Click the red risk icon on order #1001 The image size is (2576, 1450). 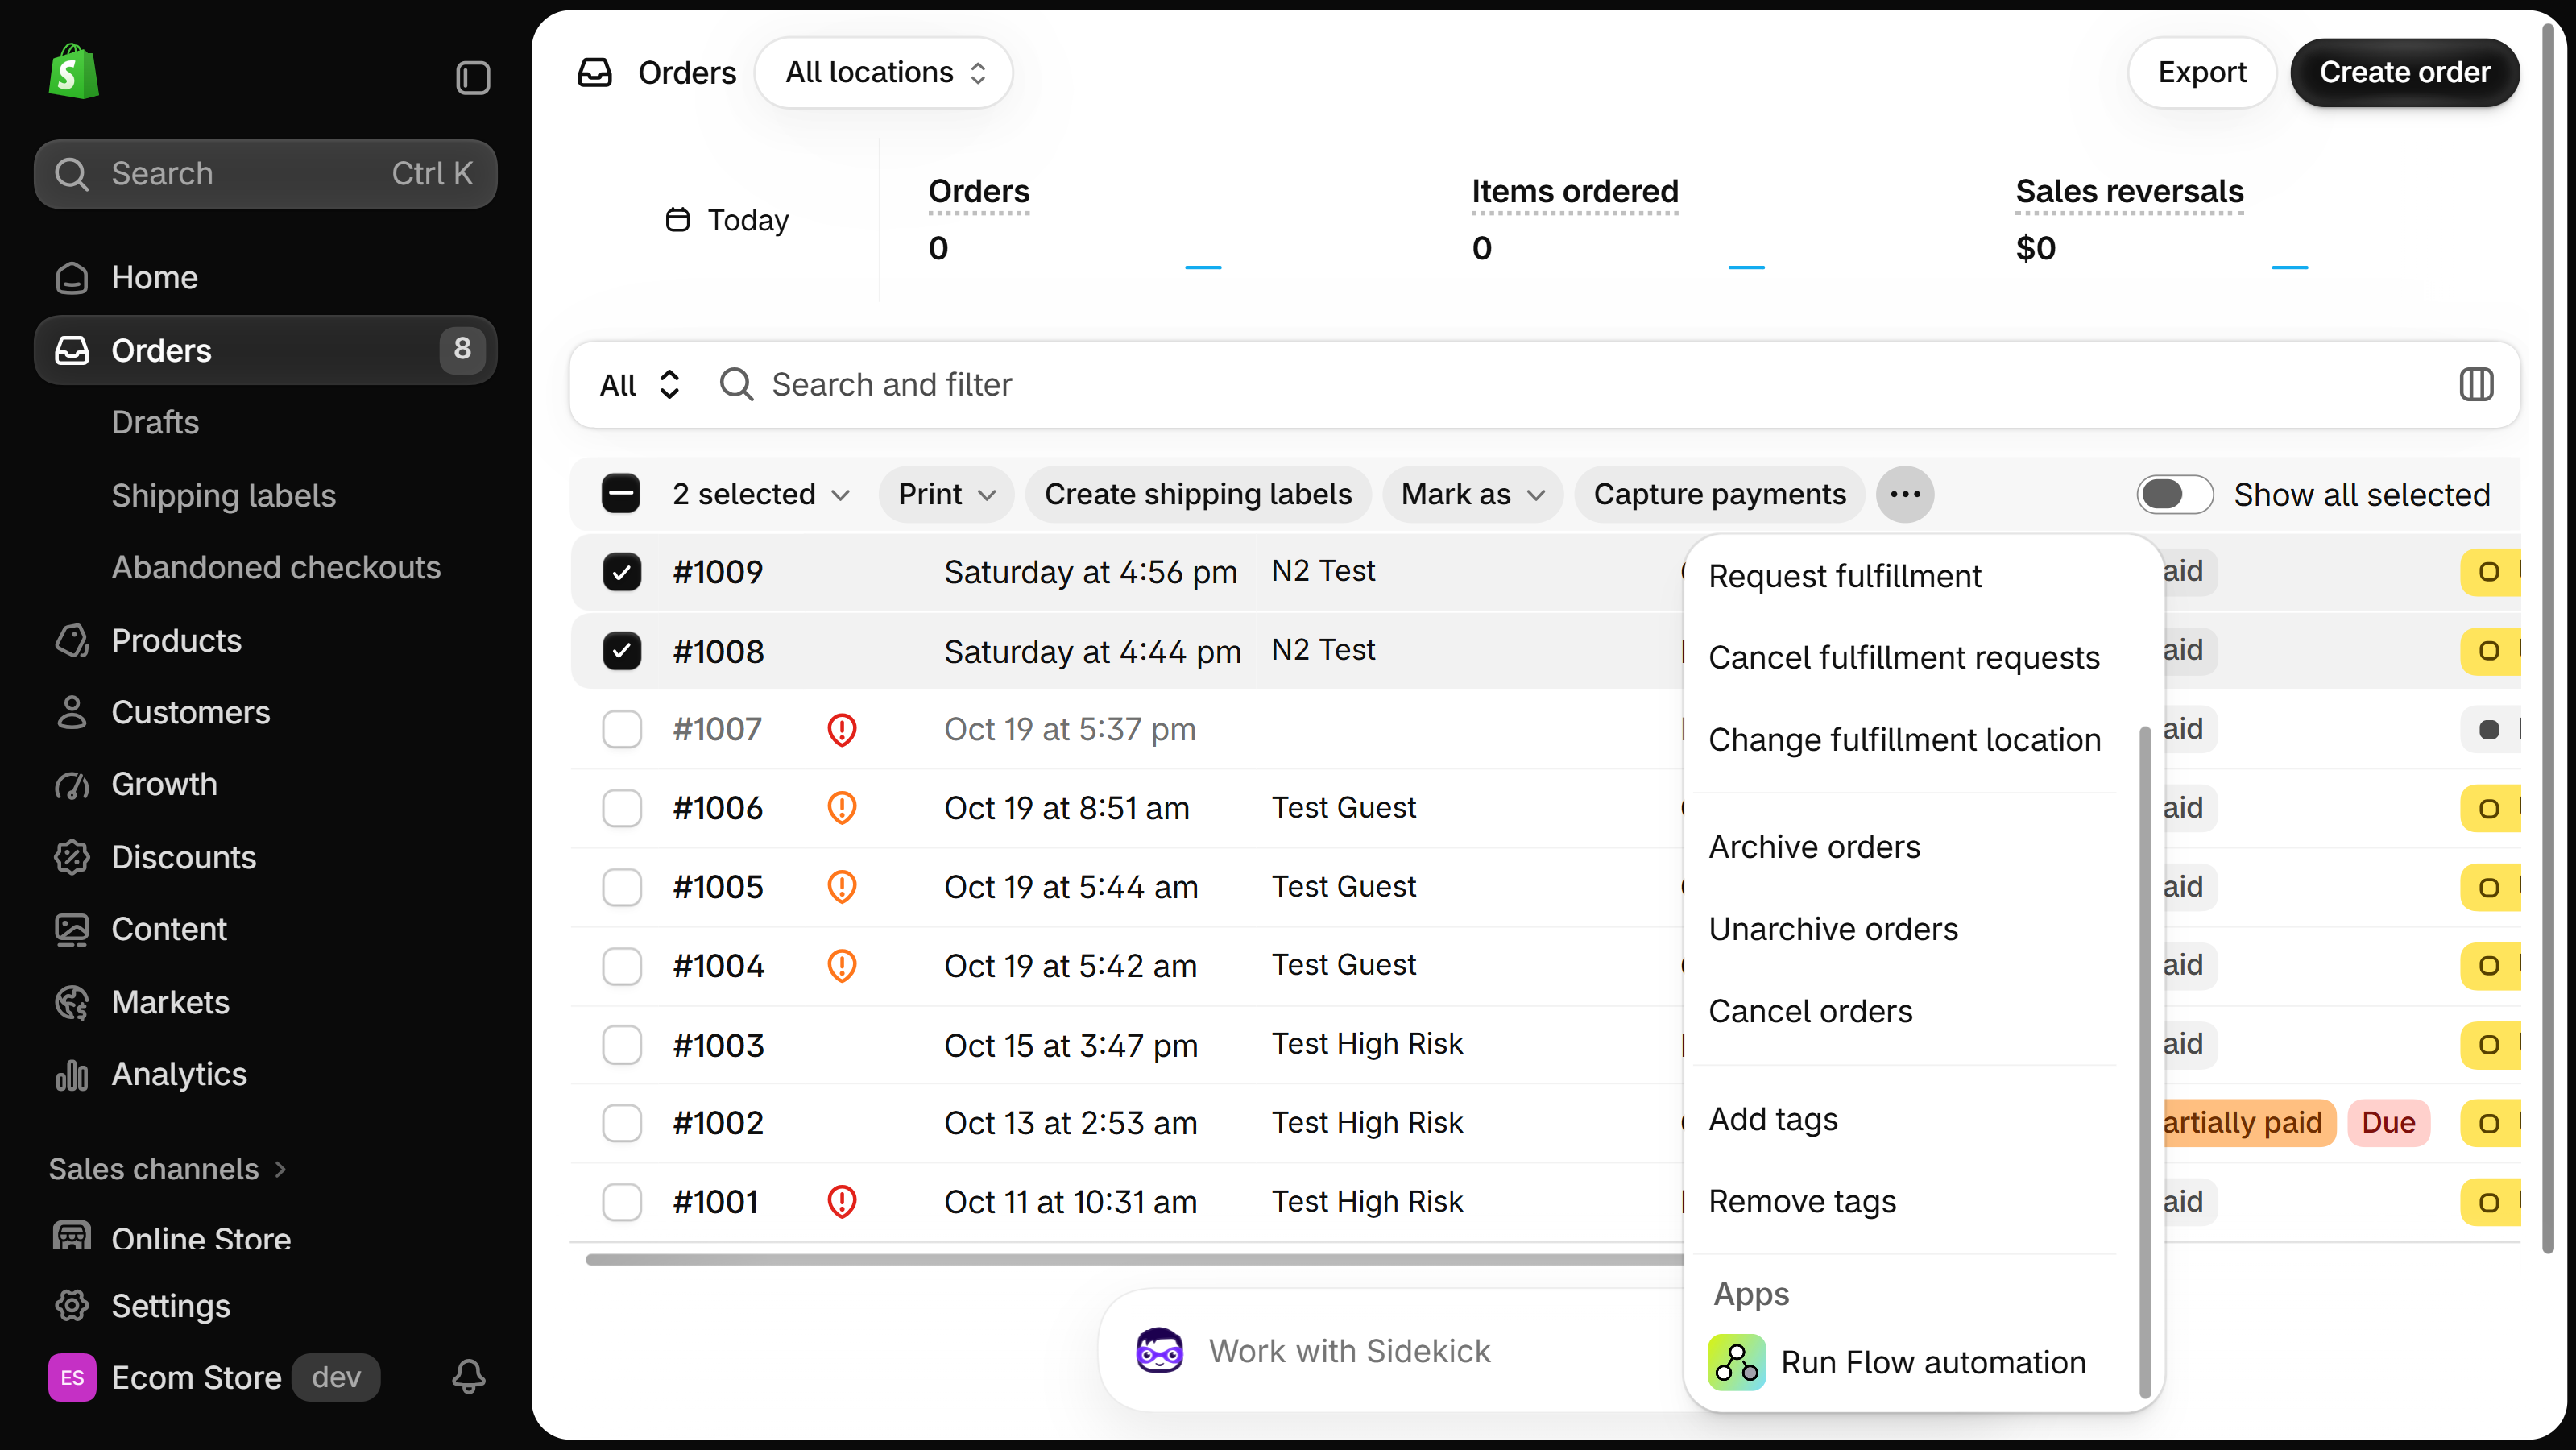coord(841,1201)
